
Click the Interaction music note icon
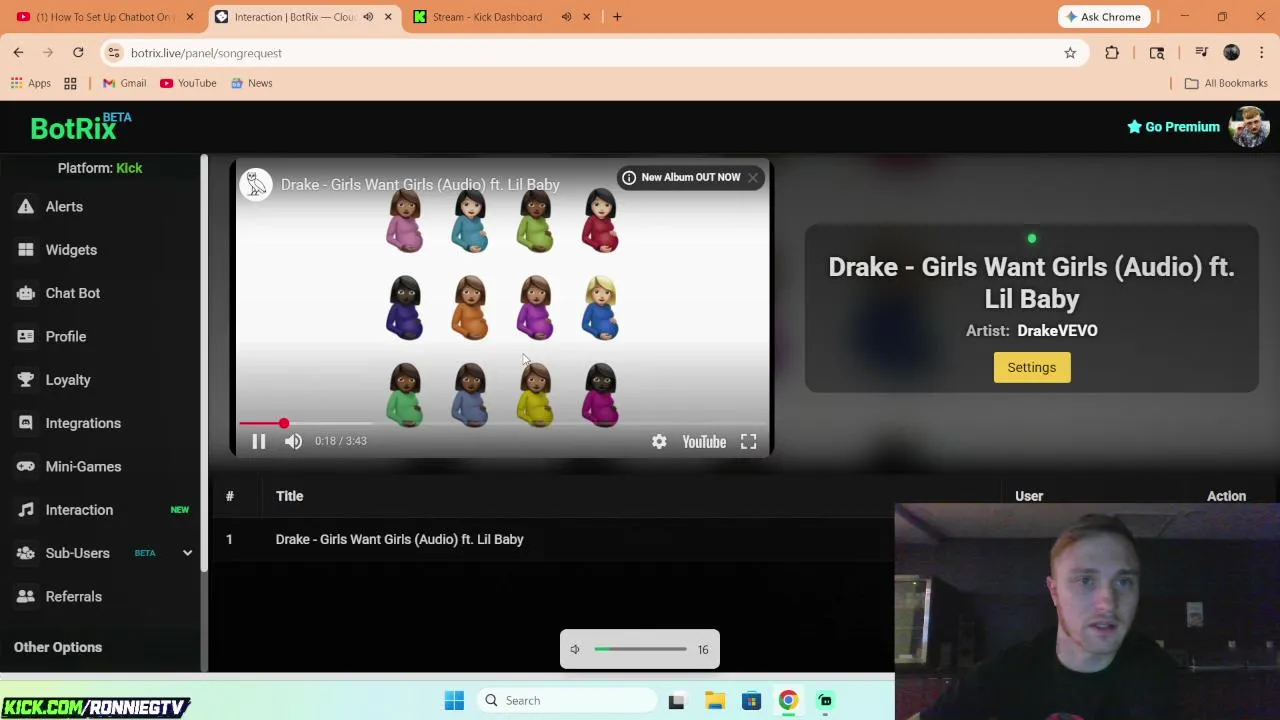tap(25, 510)
